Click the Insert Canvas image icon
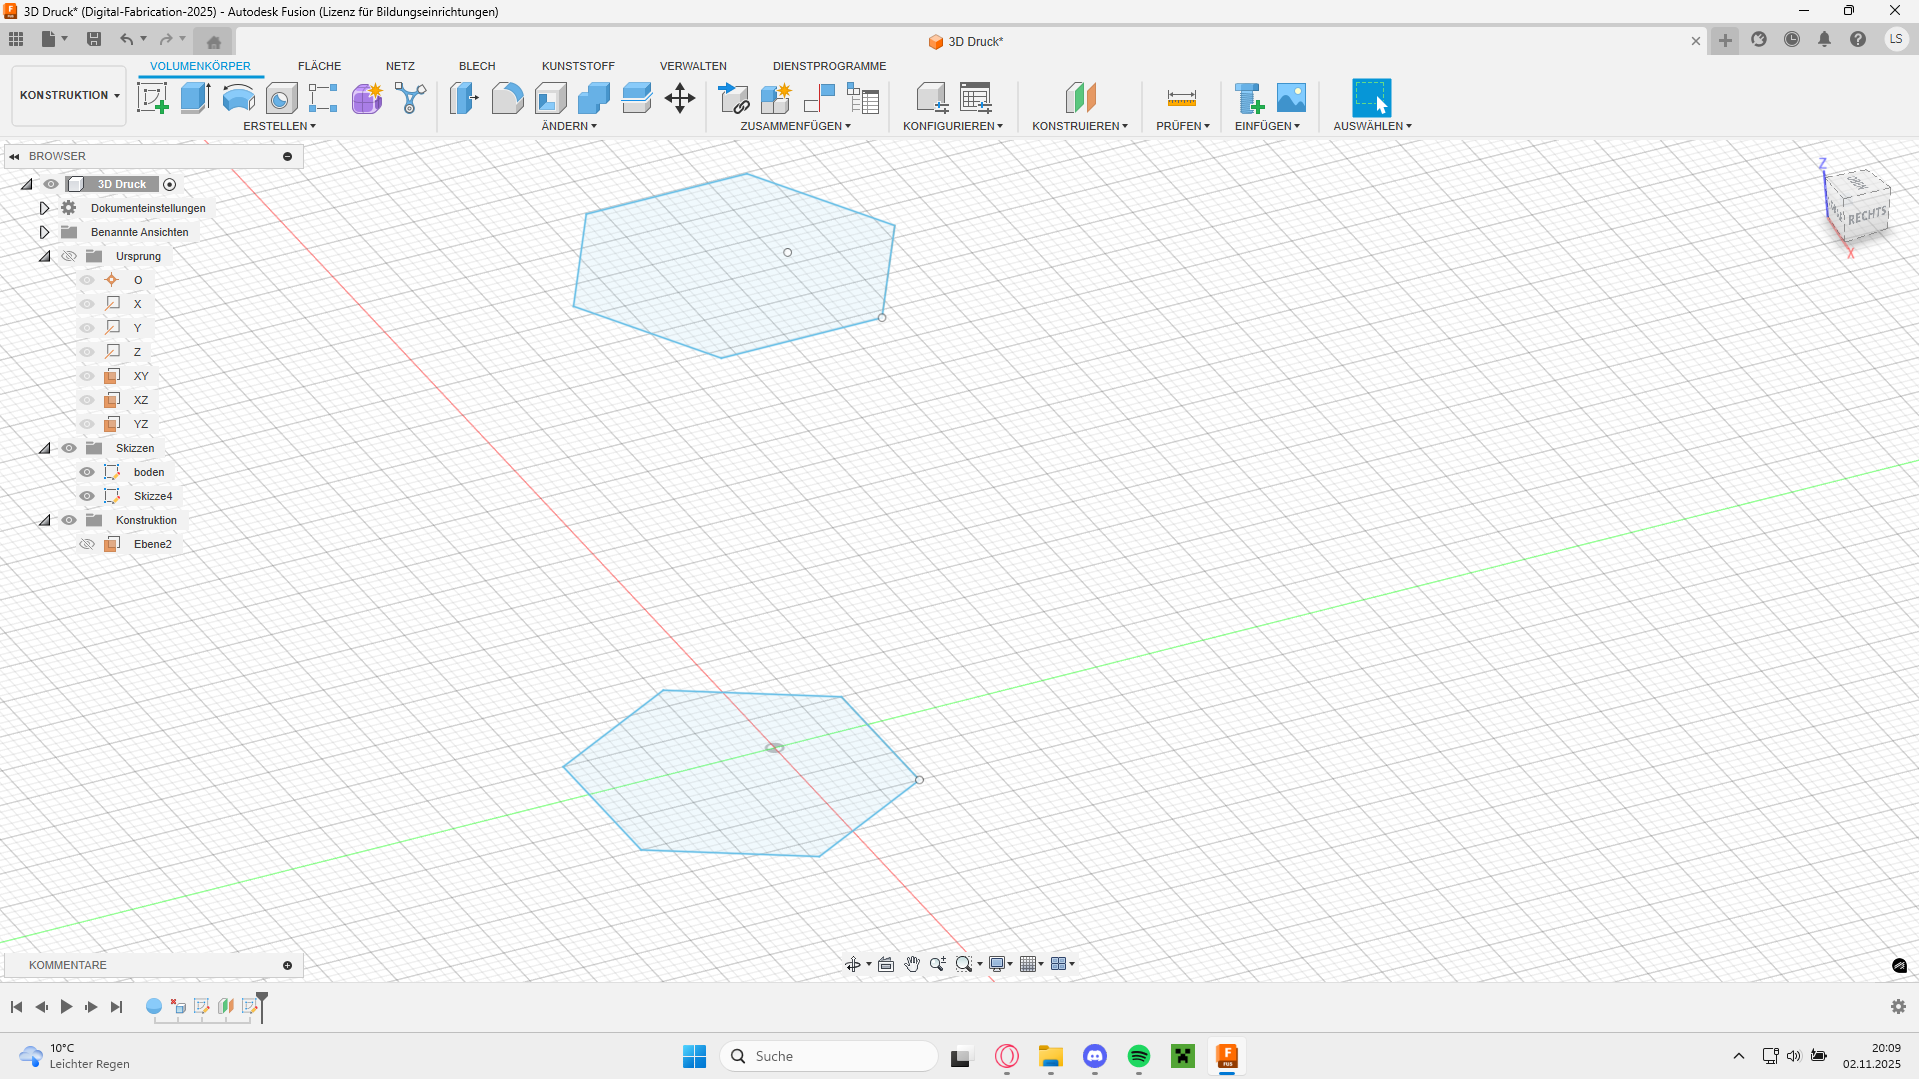1919x1079 pixels. click(1291, 98)
